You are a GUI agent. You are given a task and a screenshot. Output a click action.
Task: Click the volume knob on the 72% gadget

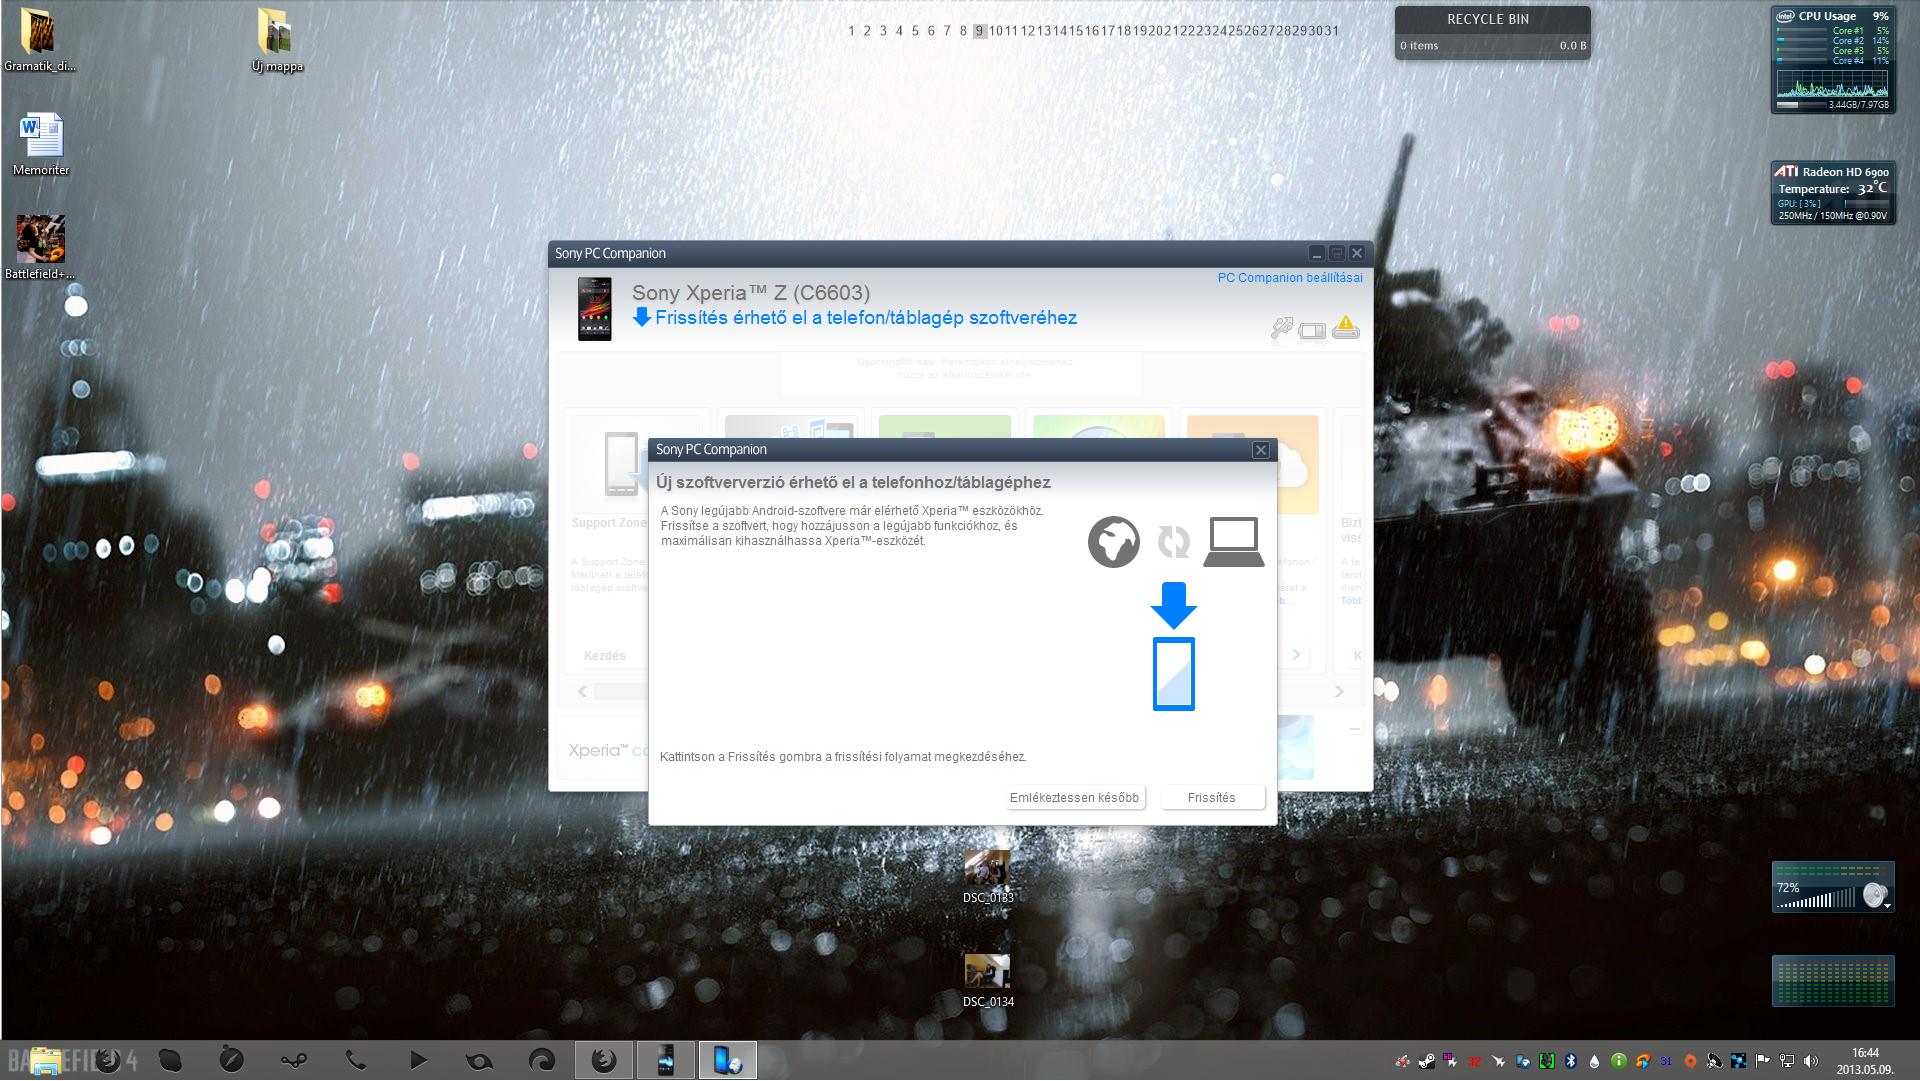1874,895
